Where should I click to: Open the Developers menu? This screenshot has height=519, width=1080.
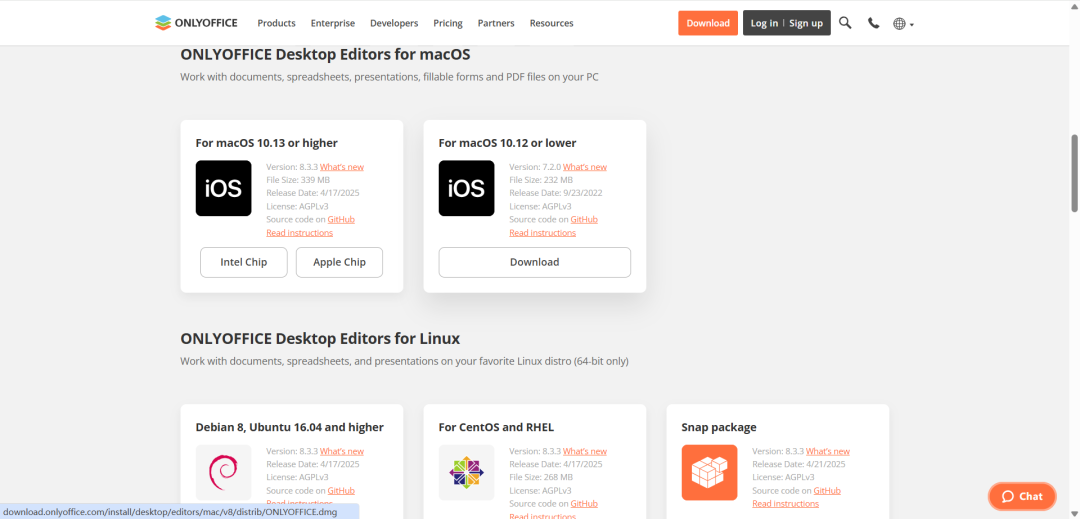pyautogui.click(x=394, y=23)
